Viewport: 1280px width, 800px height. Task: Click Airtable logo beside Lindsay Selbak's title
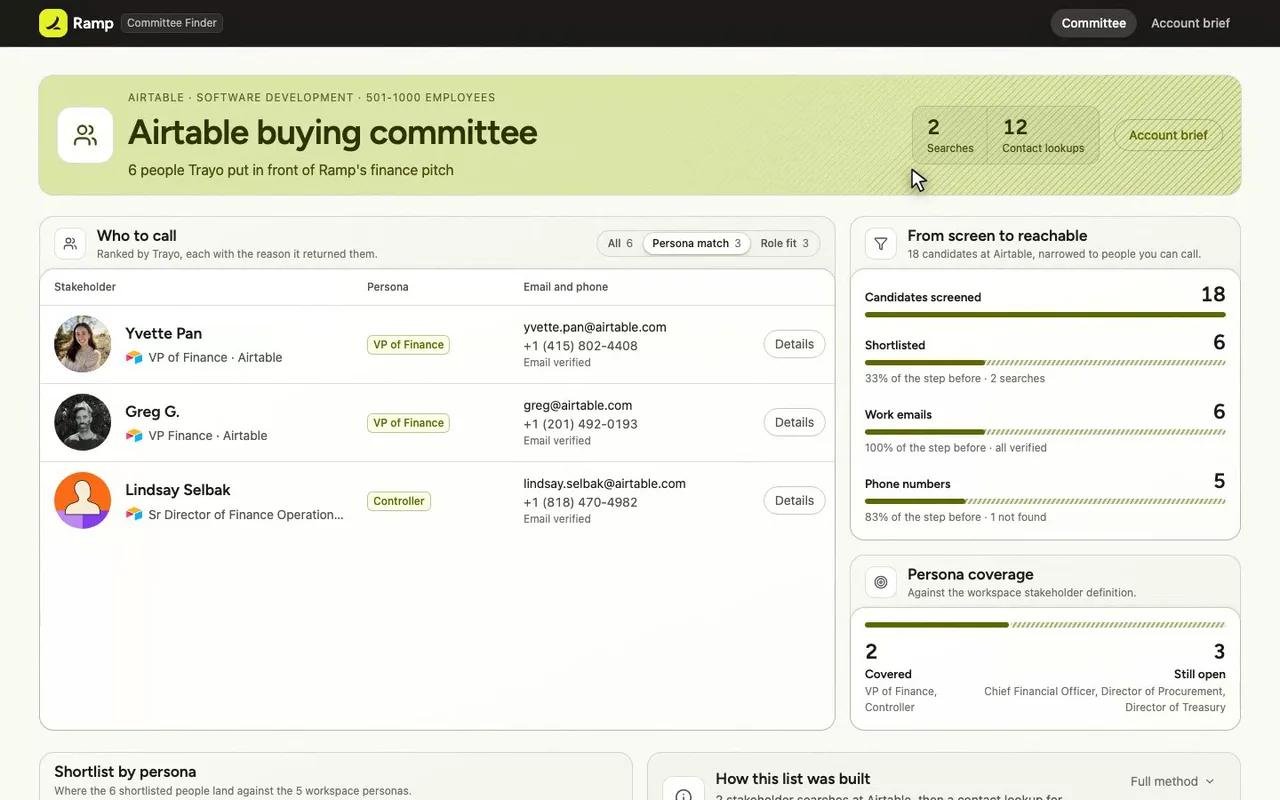134,514
